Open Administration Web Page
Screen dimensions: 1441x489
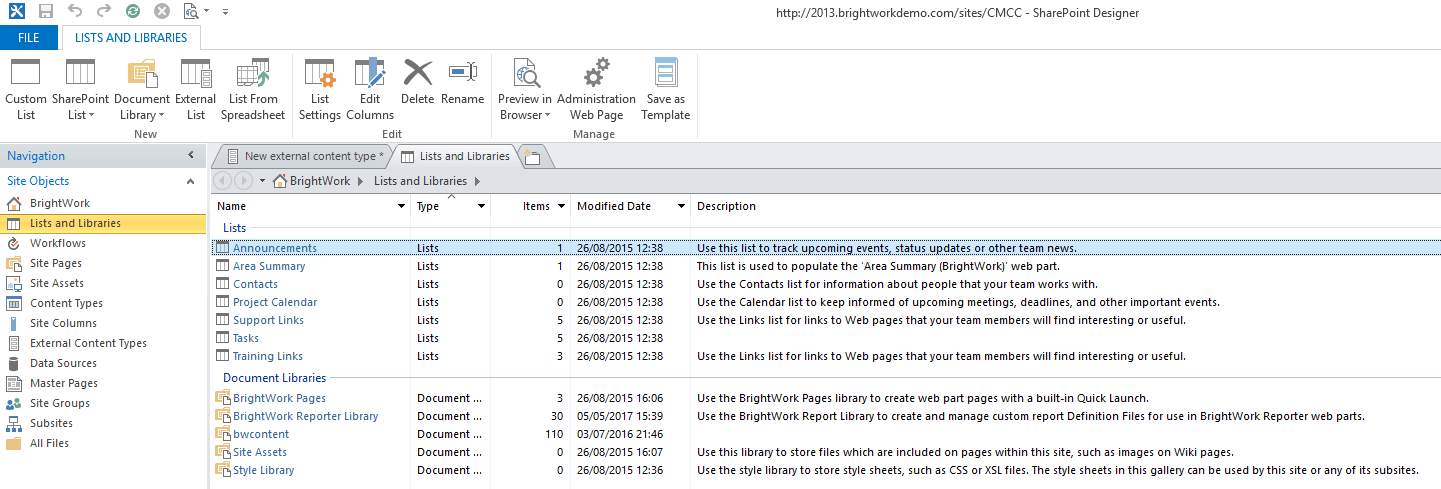[x=596, y=90]
